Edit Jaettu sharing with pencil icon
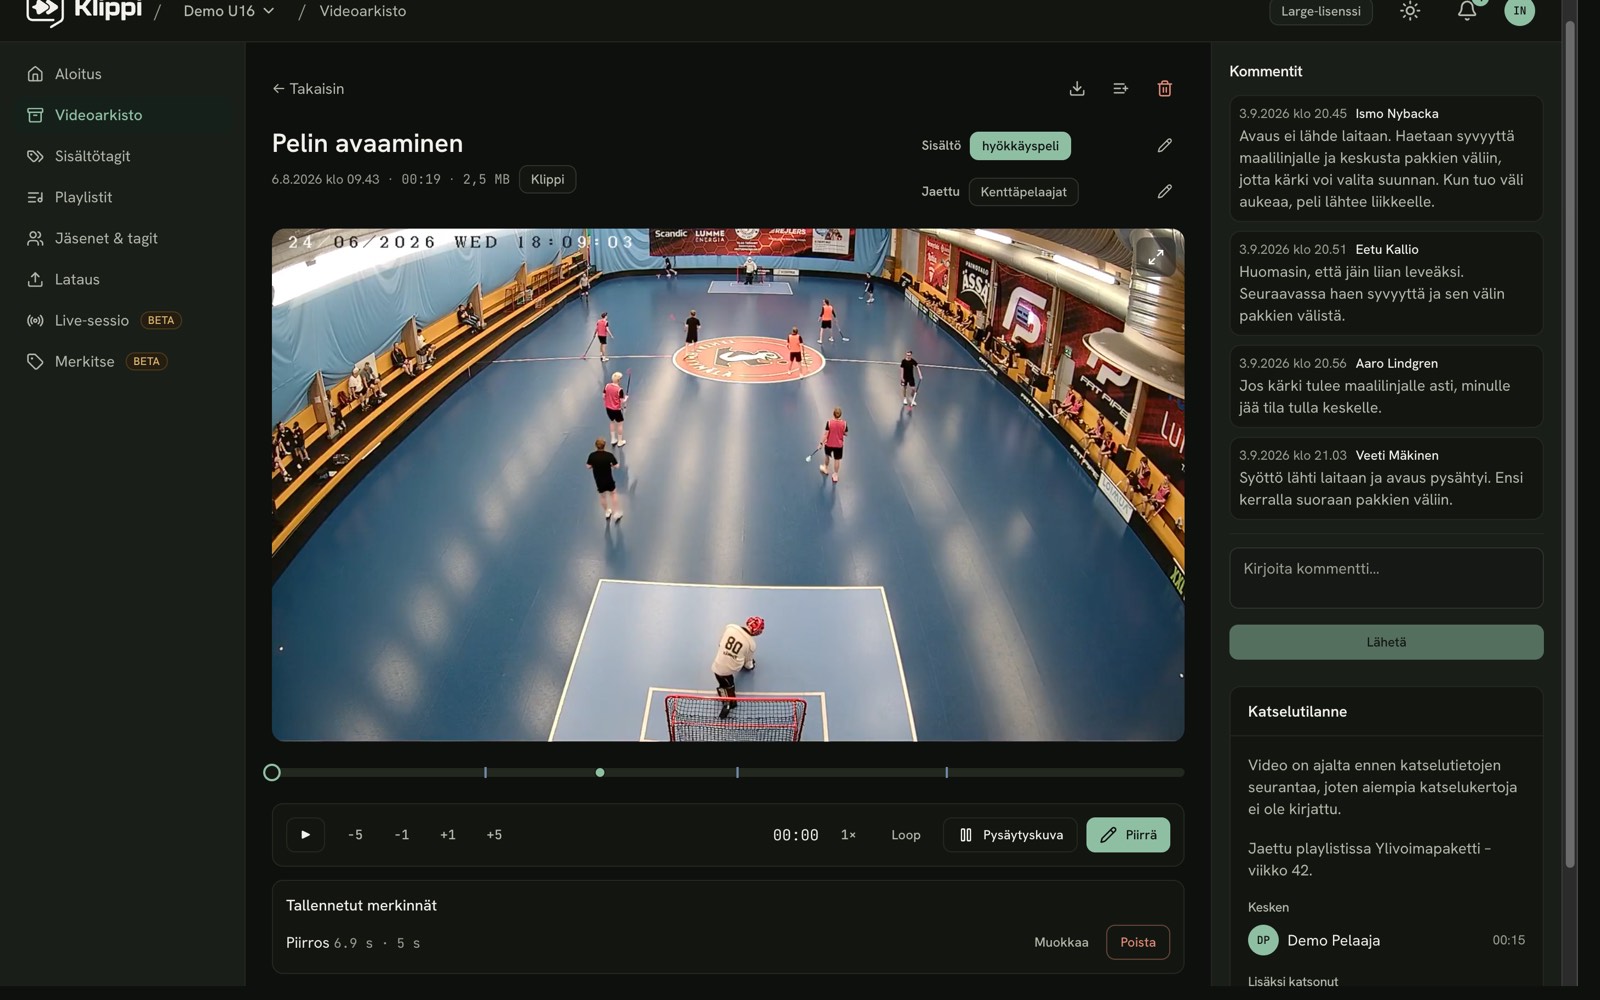1600x1000 pixels. (x=1165, y=191)
